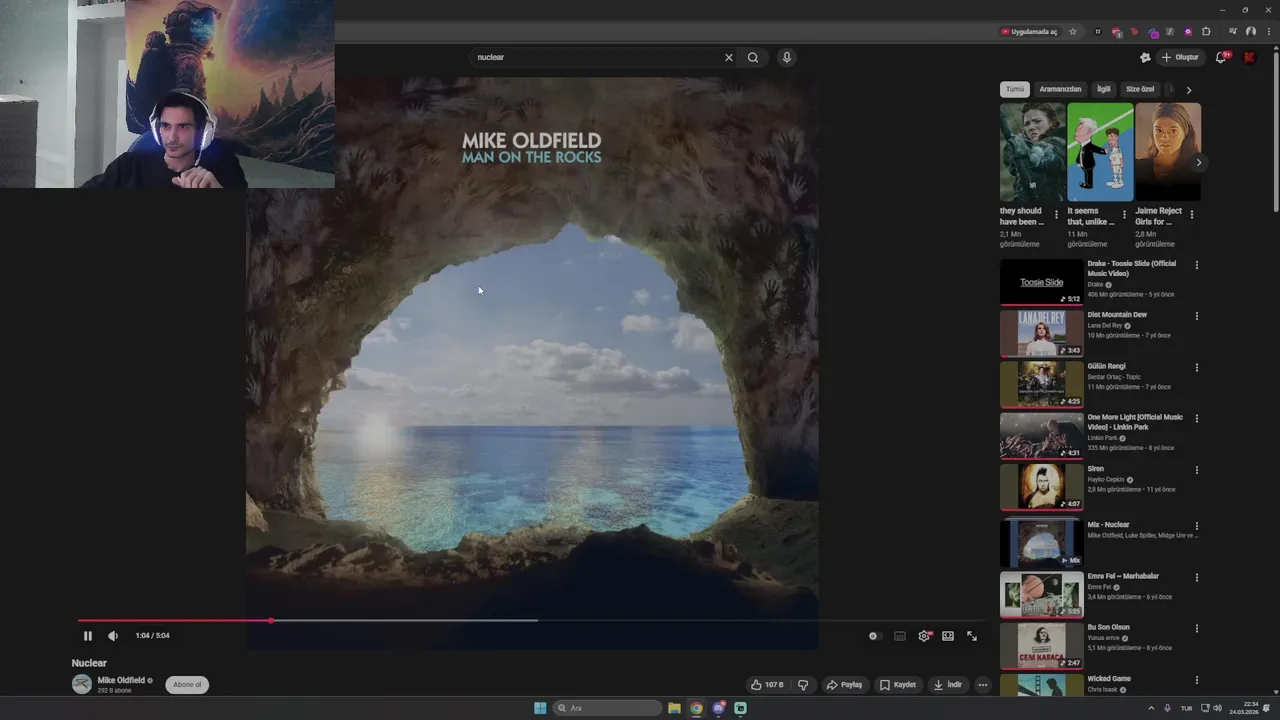This screenshot has width=1280, height=720.
Task: Open the player settings gear
Action: 924,636
